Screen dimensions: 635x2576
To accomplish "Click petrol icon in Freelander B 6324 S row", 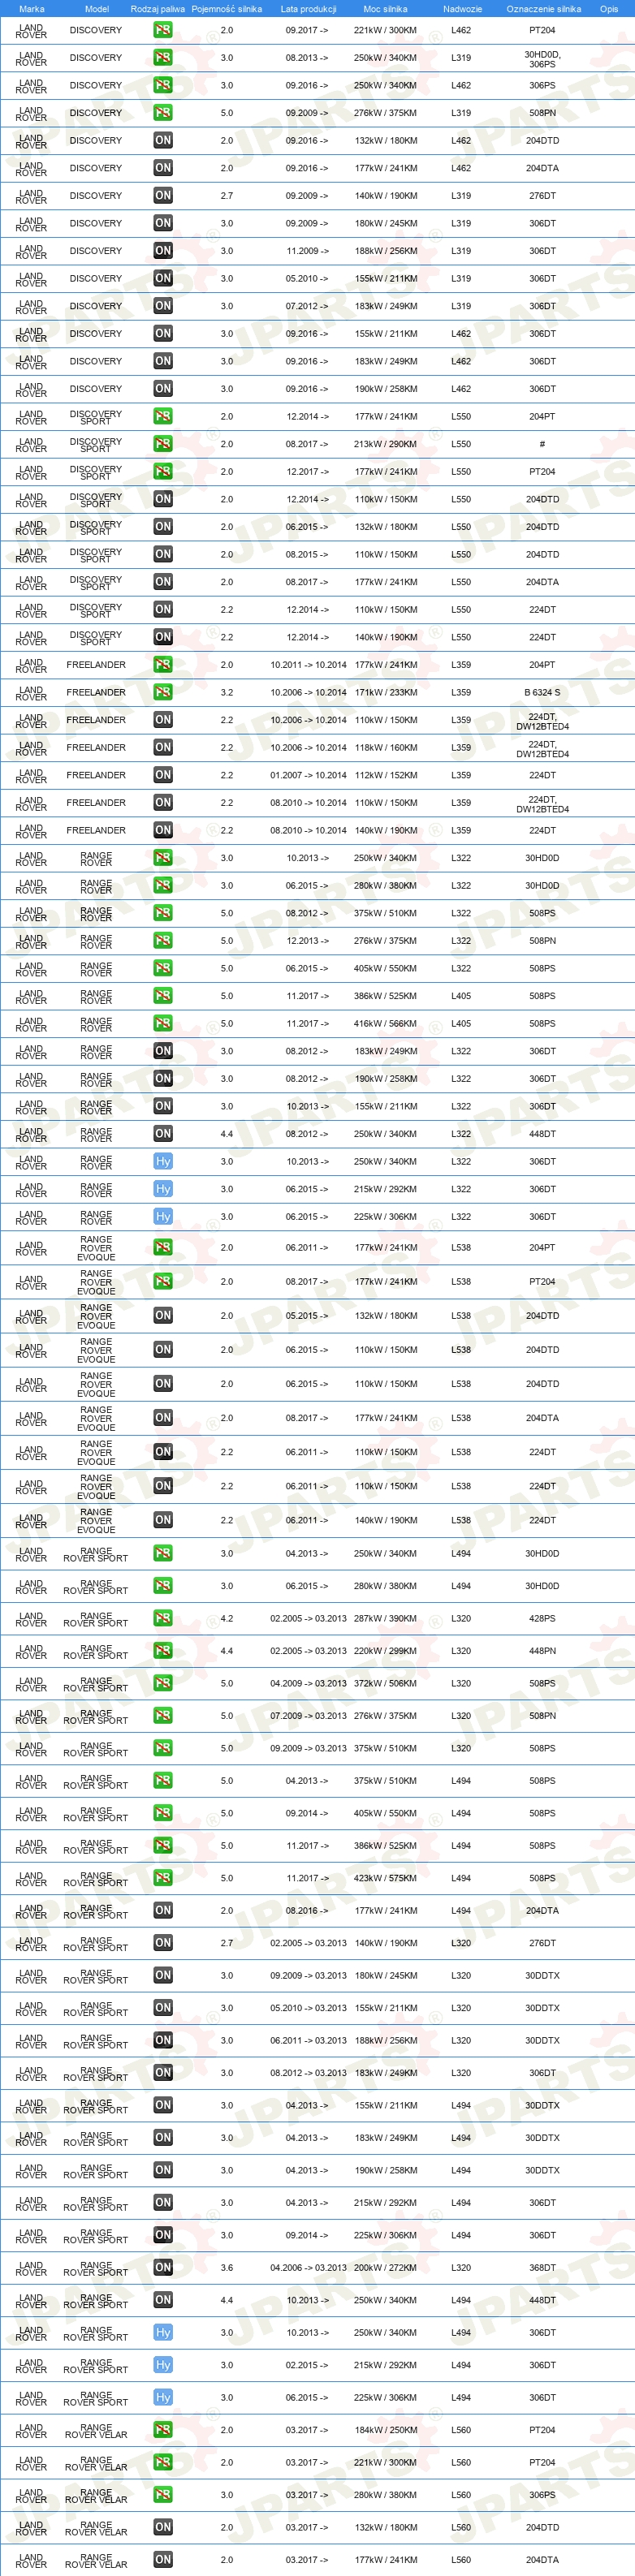I will click(162, 692).
